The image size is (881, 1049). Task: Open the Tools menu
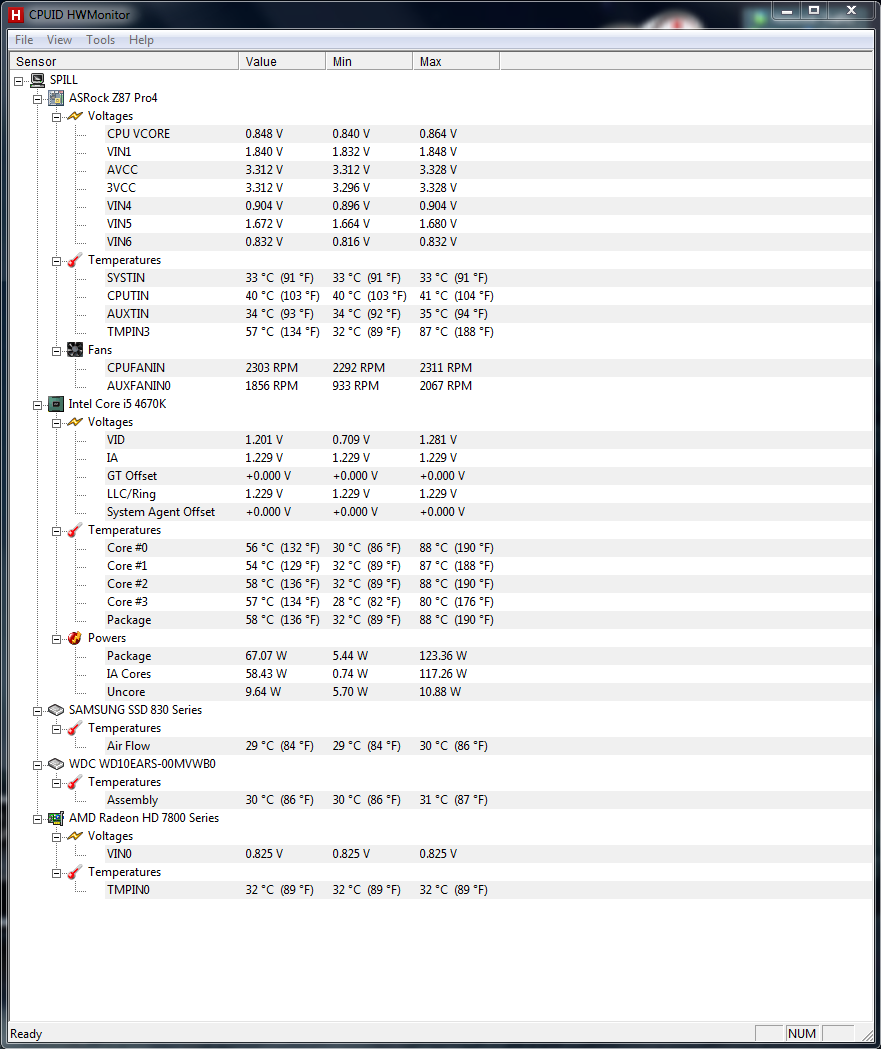coord(100,40)
